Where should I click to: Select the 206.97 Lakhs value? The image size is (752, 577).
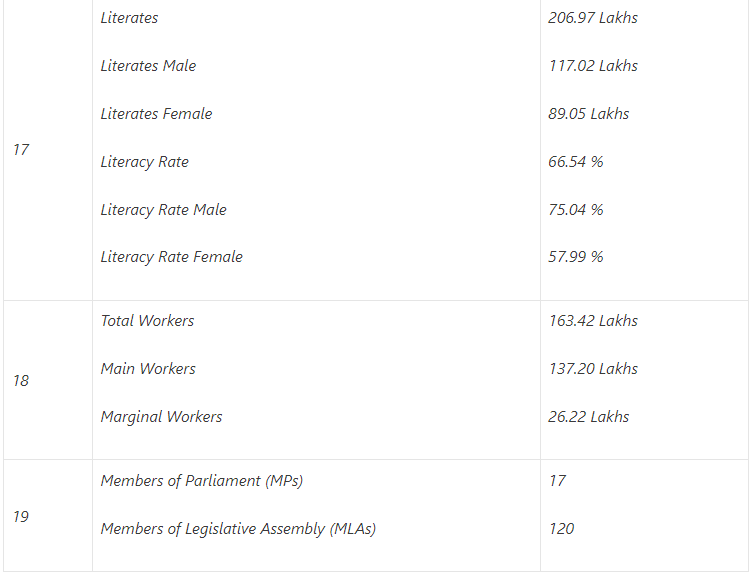pos(592,18)
